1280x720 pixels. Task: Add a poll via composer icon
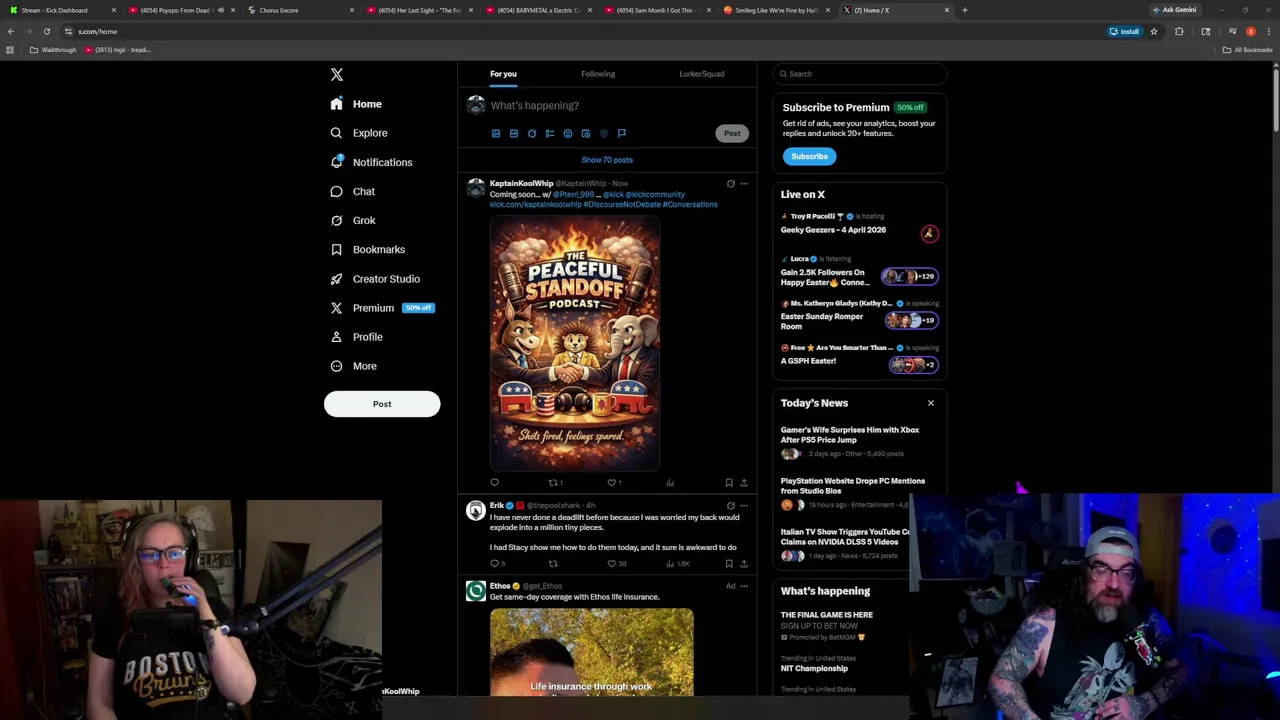[x=550, y=133]
